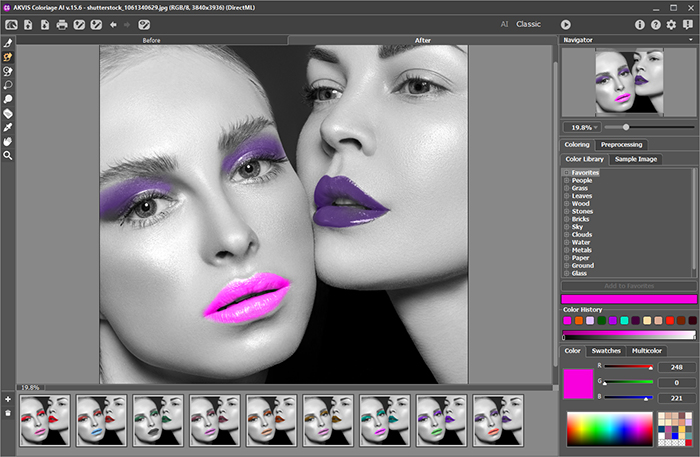This screenshot has height=457, width=700.
Task: Select the Zoom magnifier tool
Action: [x=8, y=156]
